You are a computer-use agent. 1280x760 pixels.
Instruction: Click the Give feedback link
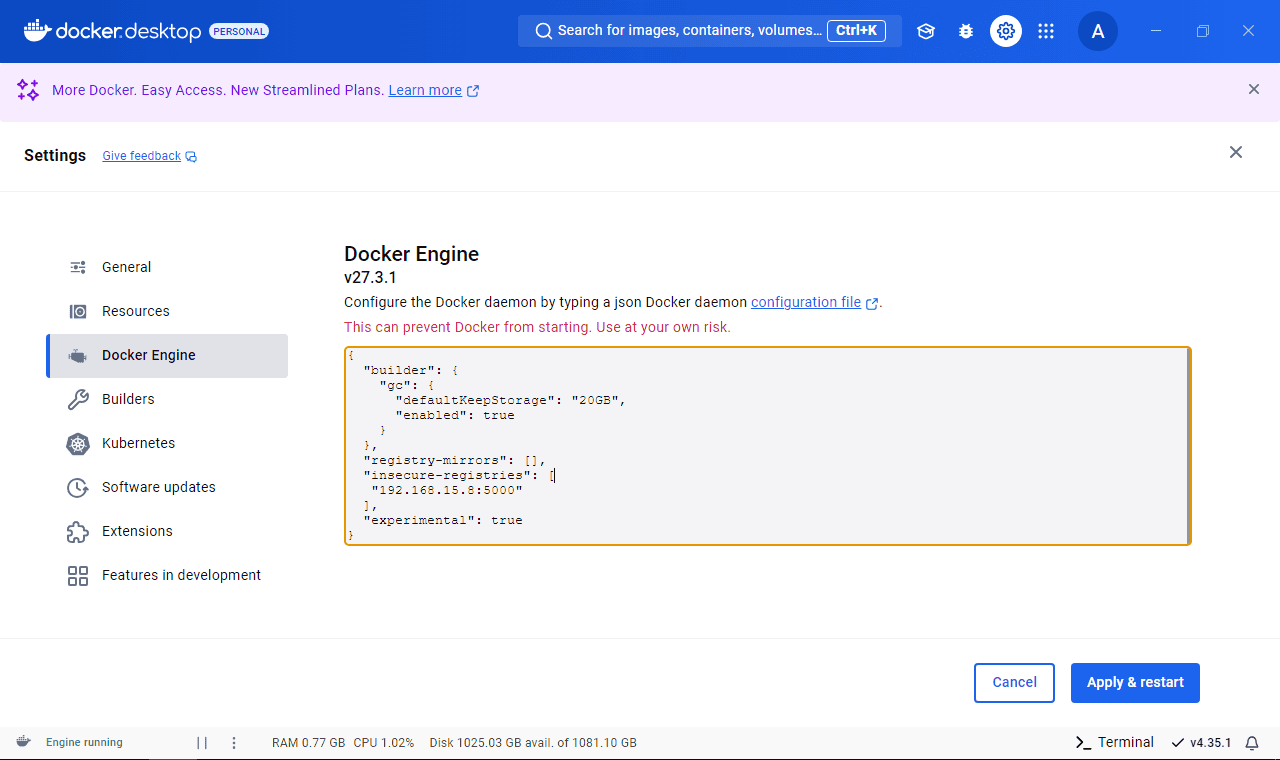141,156
